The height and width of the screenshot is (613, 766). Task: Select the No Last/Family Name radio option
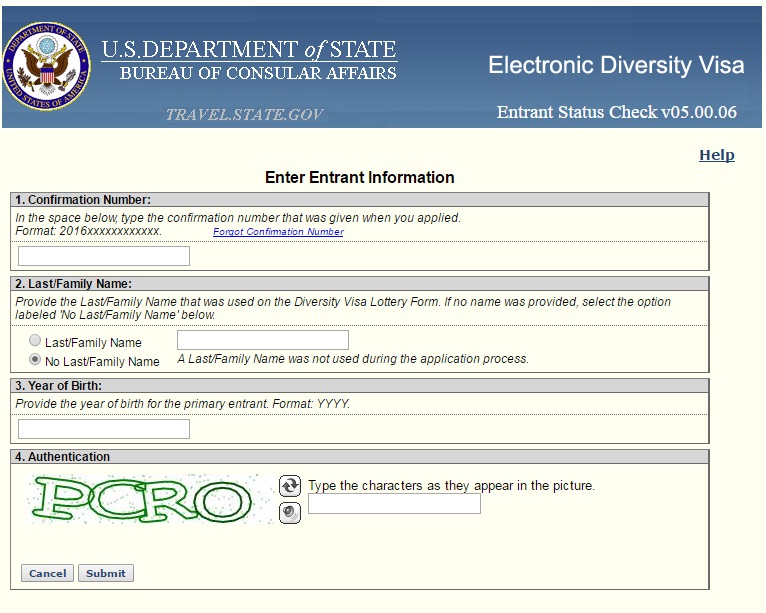[x=35, y=360]
